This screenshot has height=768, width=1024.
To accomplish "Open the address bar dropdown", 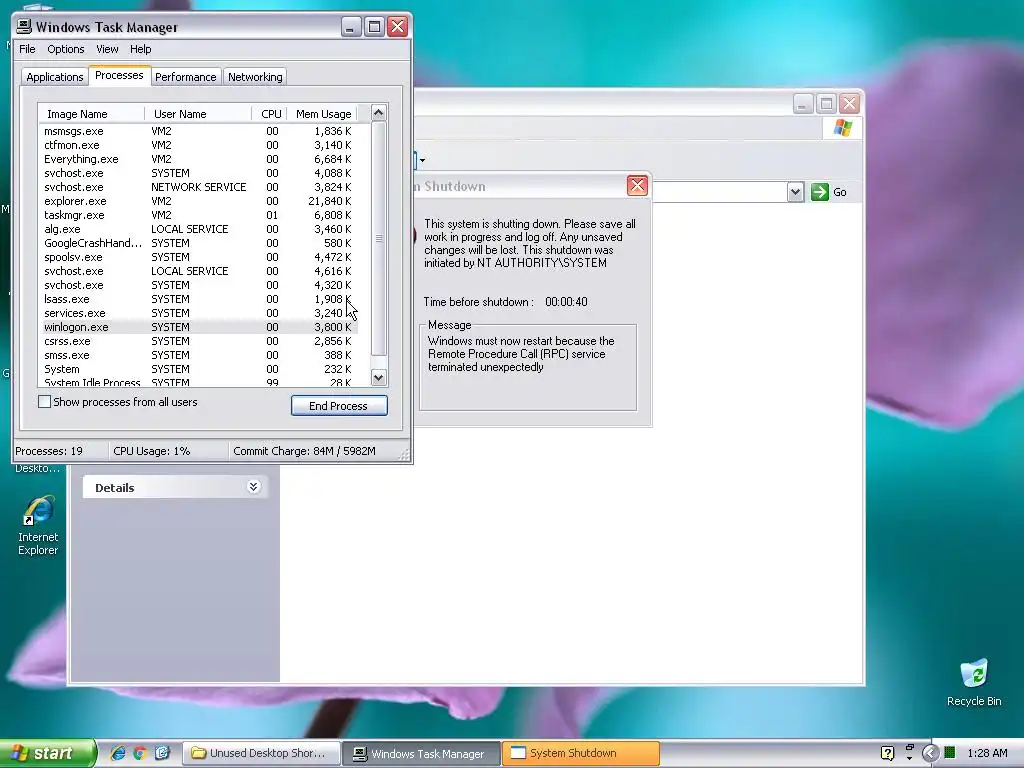I will pyautogui.click(x=795, y=192).
